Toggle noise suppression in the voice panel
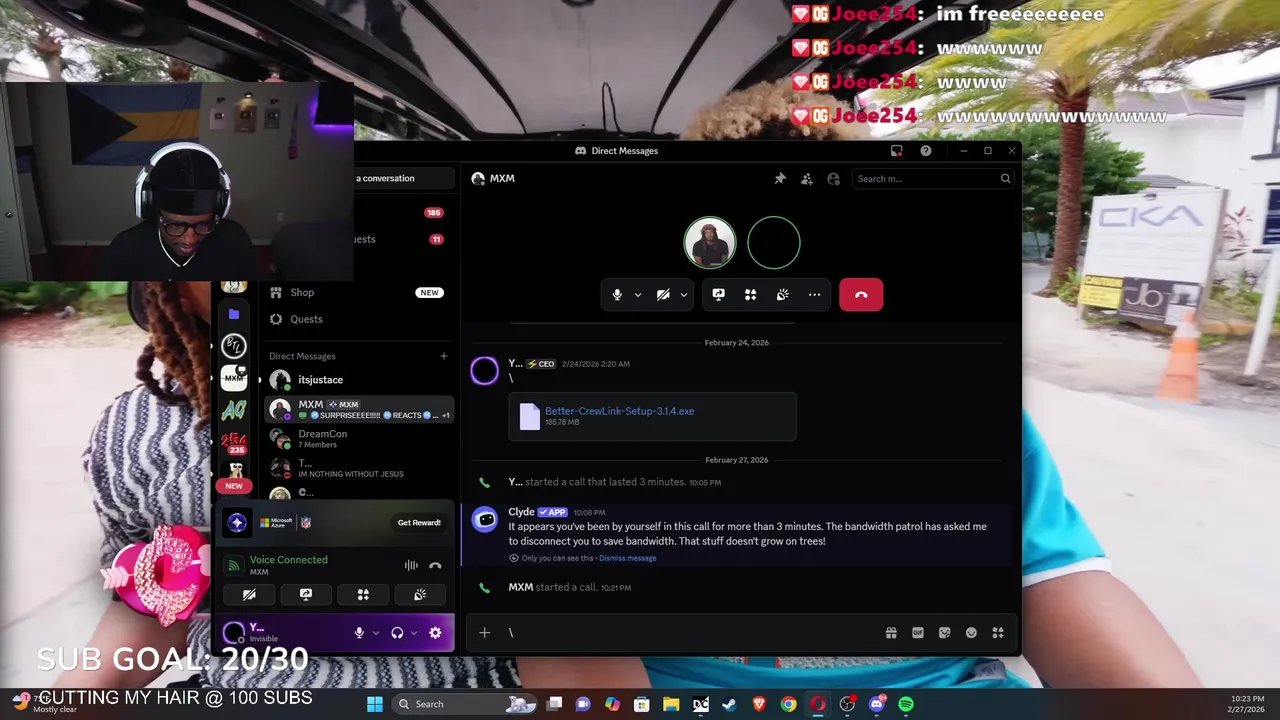Image resolution: width=1280 pixels, height=720 pixels. 411,565
